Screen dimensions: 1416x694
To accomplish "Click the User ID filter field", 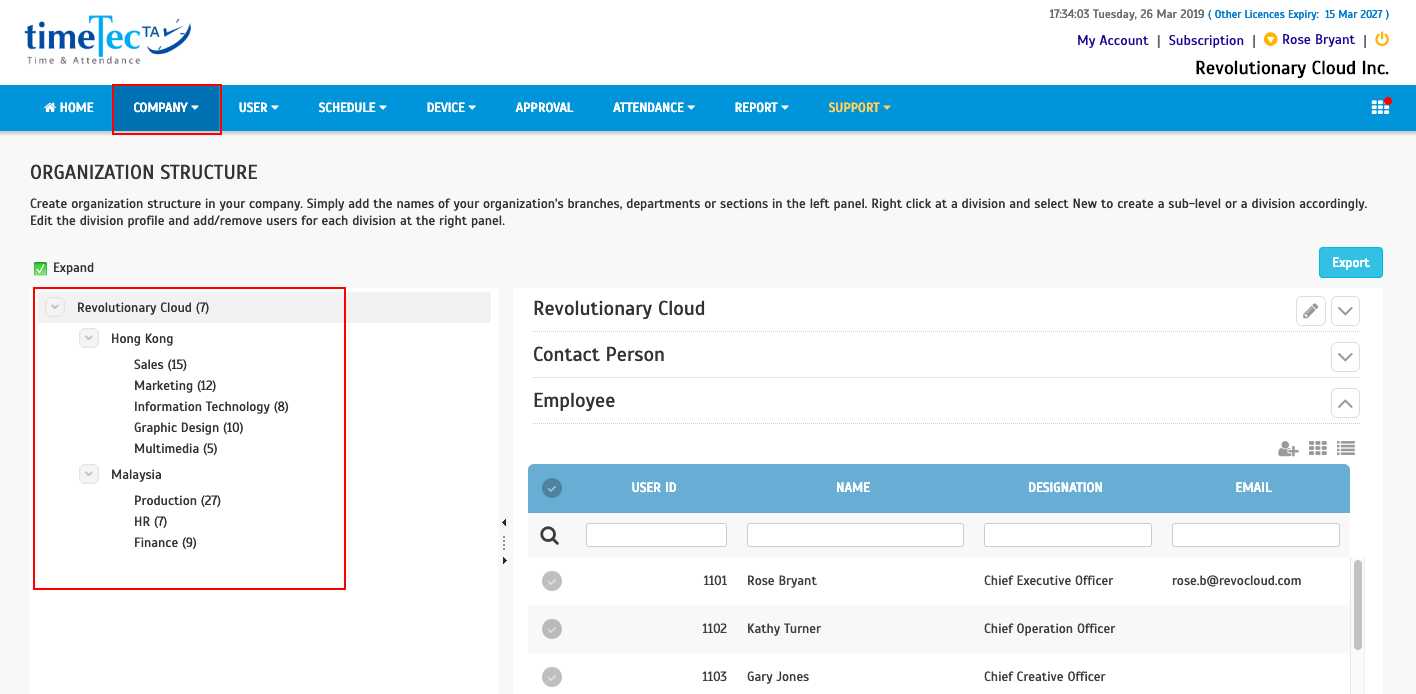I will point(656,535).
